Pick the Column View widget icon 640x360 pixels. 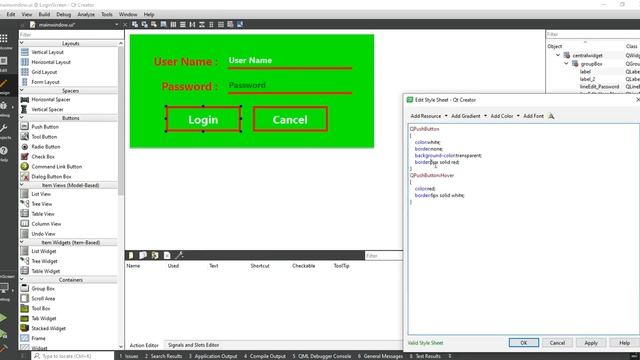24,223
